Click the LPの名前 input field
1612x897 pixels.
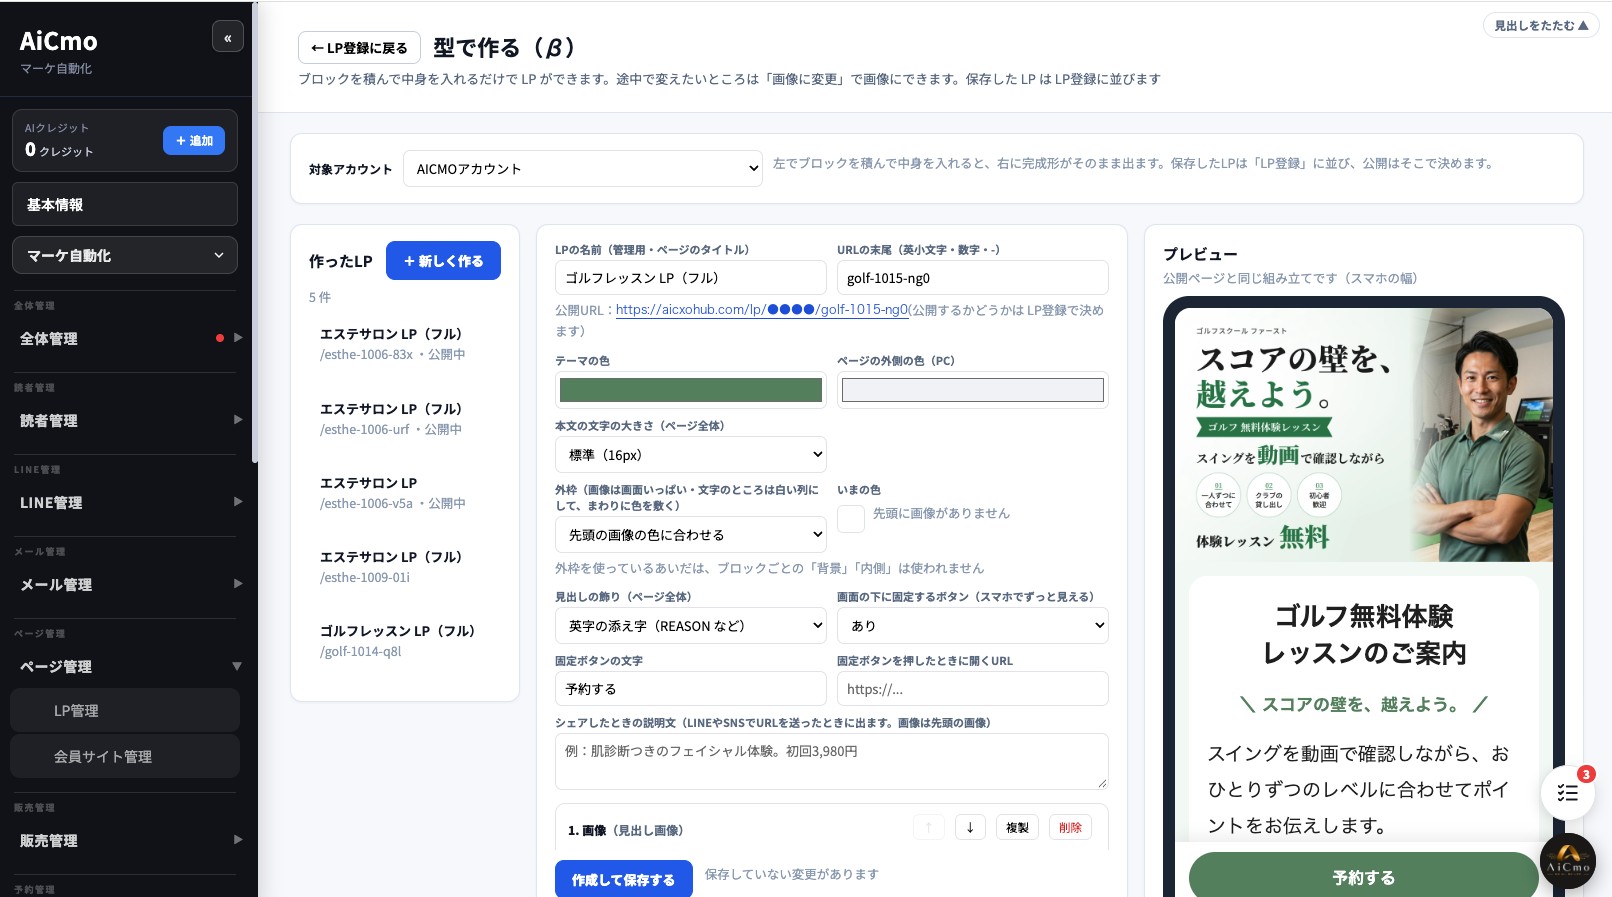point(691,278)
